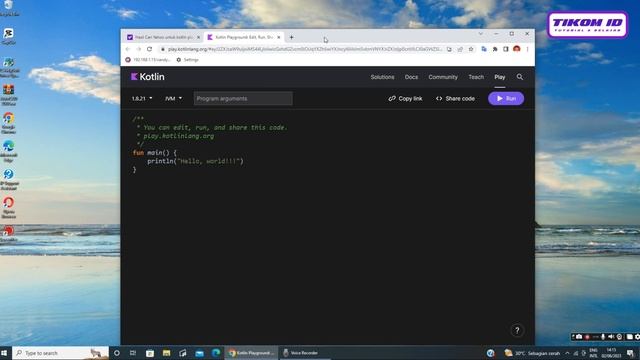The image size is (640, 360).
Task: Open the notification center icon
Action: pyautogui.click(x=631, y=353)
